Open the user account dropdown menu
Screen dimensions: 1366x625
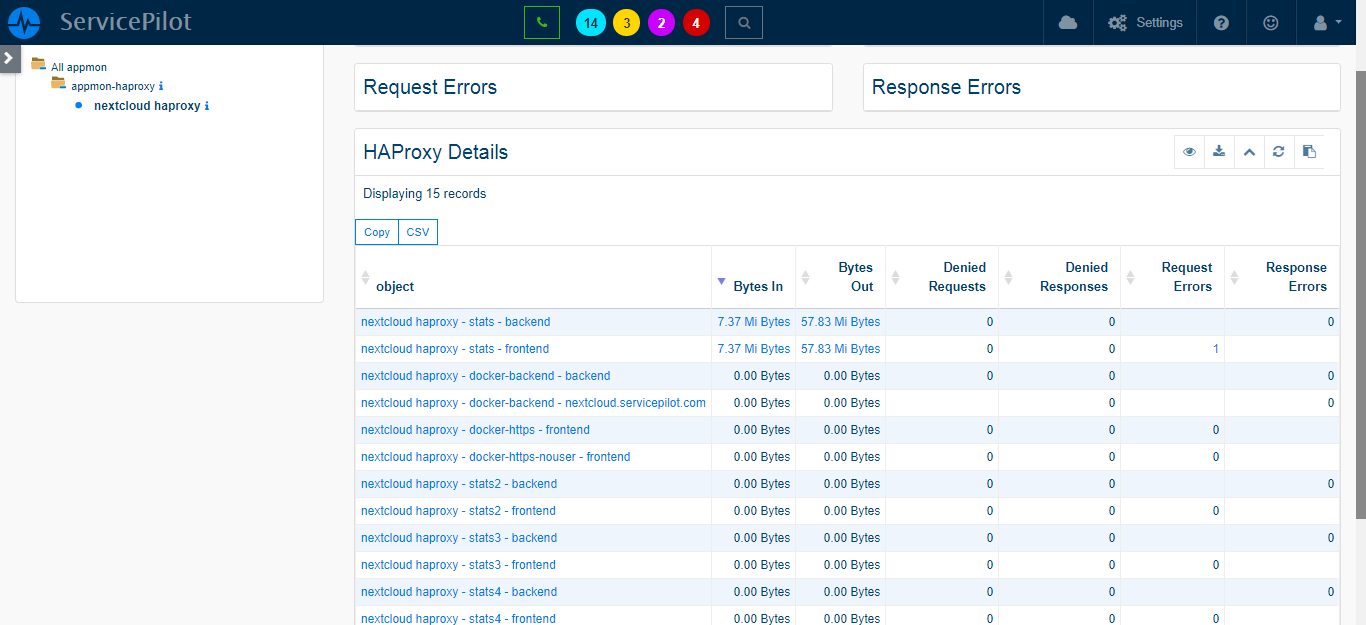tap(1326, 22)
